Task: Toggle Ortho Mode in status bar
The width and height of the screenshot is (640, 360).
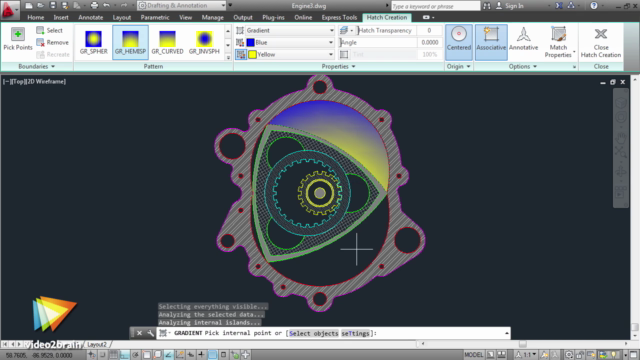Action: click(124, 355)
